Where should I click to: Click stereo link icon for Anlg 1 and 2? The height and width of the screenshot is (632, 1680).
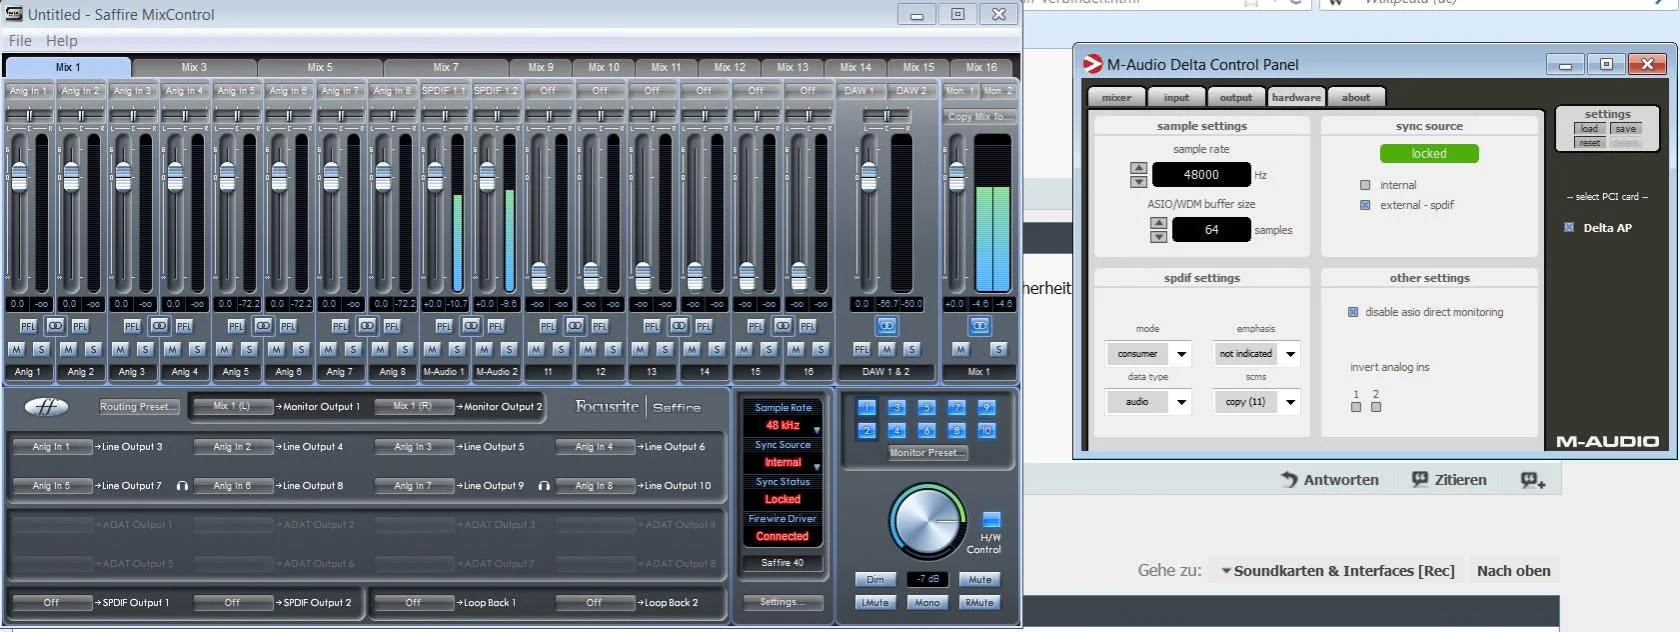coord(55,326)
